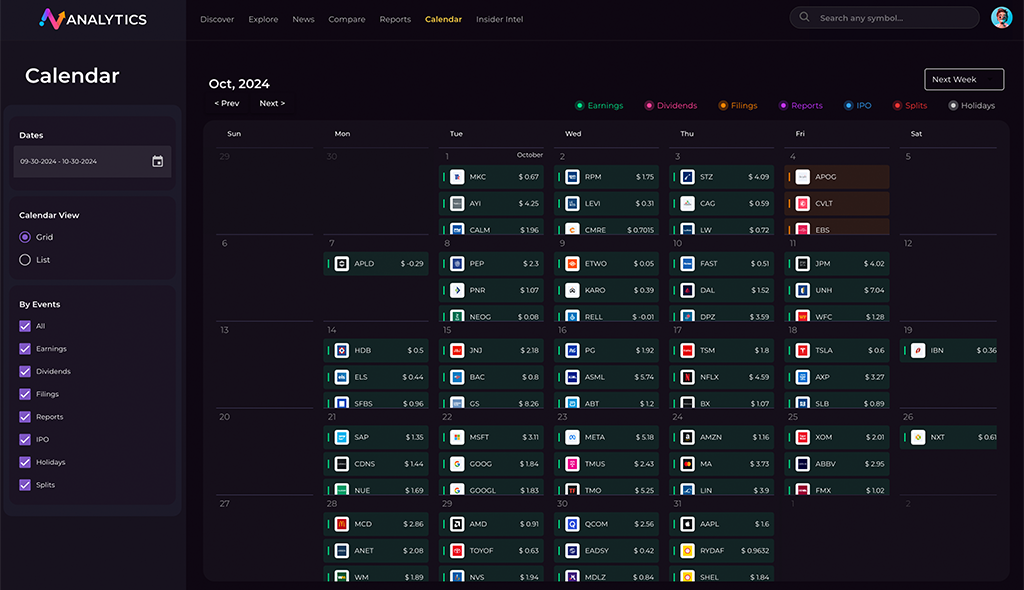Click the date range input field

click(x=92, y=161)
